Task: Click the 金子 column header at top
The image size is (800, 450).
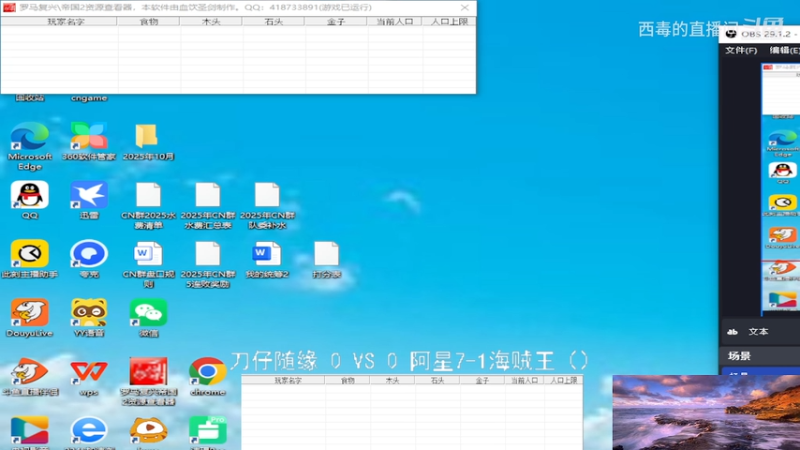Action: point(336,21)
